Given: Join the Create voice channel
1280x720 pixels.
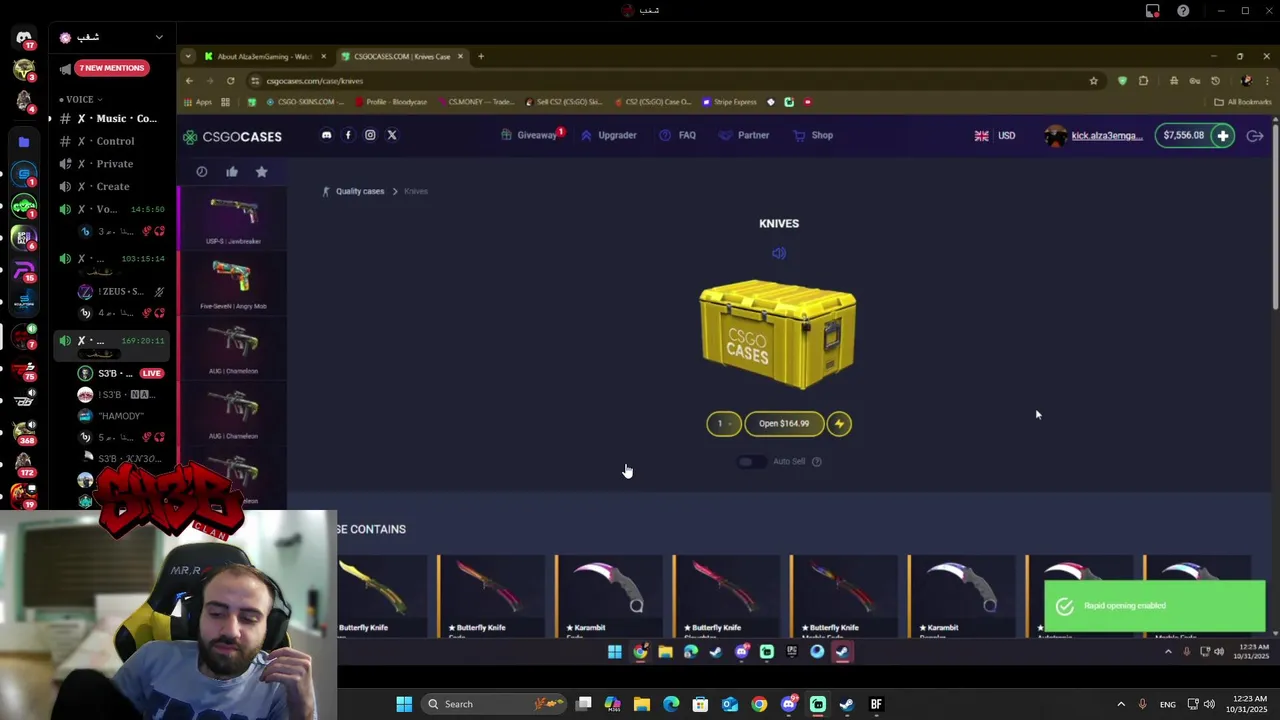Looking at the screenshot, I should point(110,187).
